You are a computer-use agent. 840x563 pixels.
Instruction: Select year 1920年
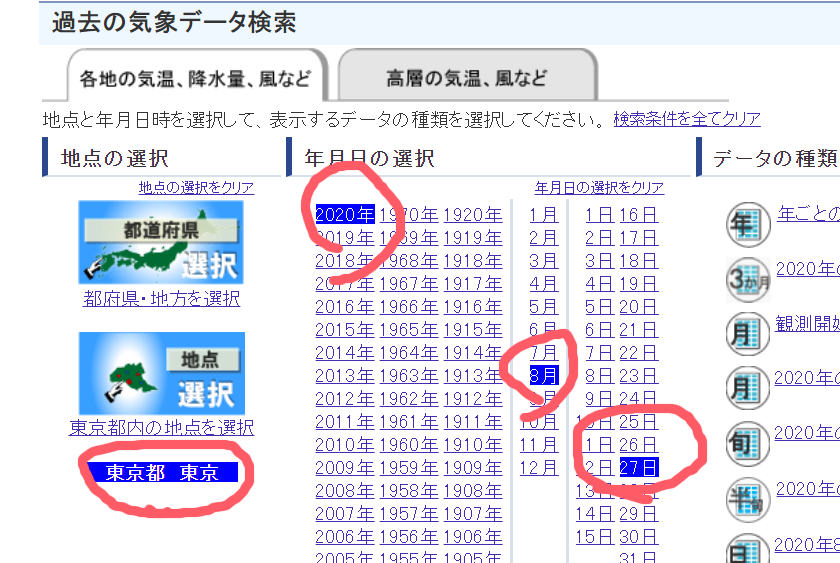point(472,215)
